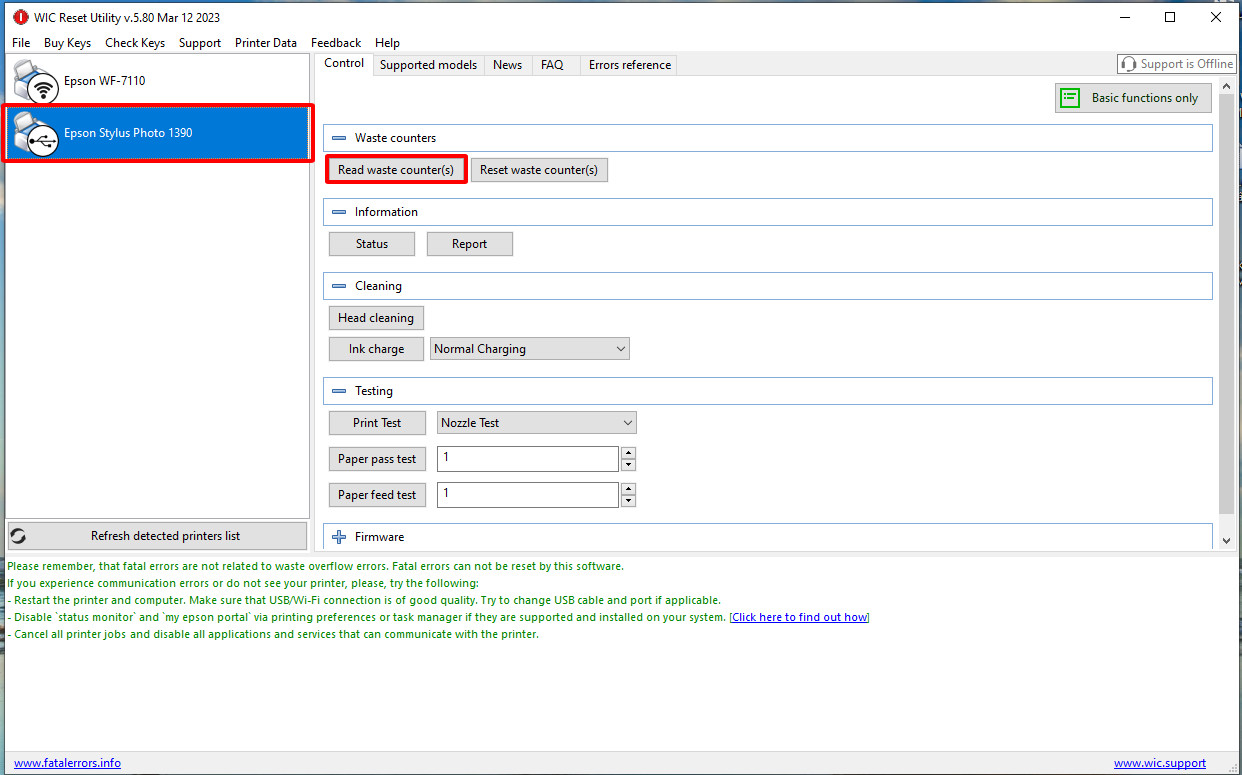Click the headset Support is Offline icon
The width and height of the screenshot is (1242, 775).
(x=1129, y=64)
